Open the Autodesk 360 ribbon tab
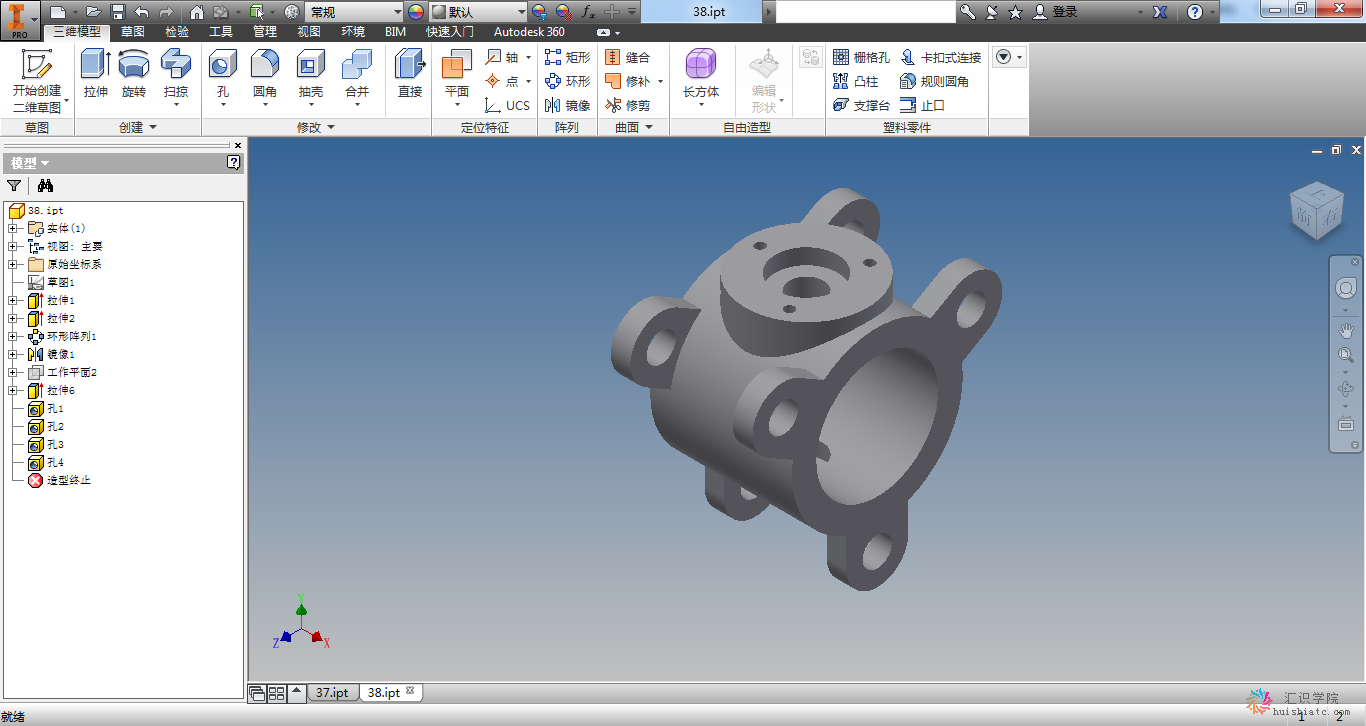Viewport: 1366px width, 726px height. [x=529, y=32]
